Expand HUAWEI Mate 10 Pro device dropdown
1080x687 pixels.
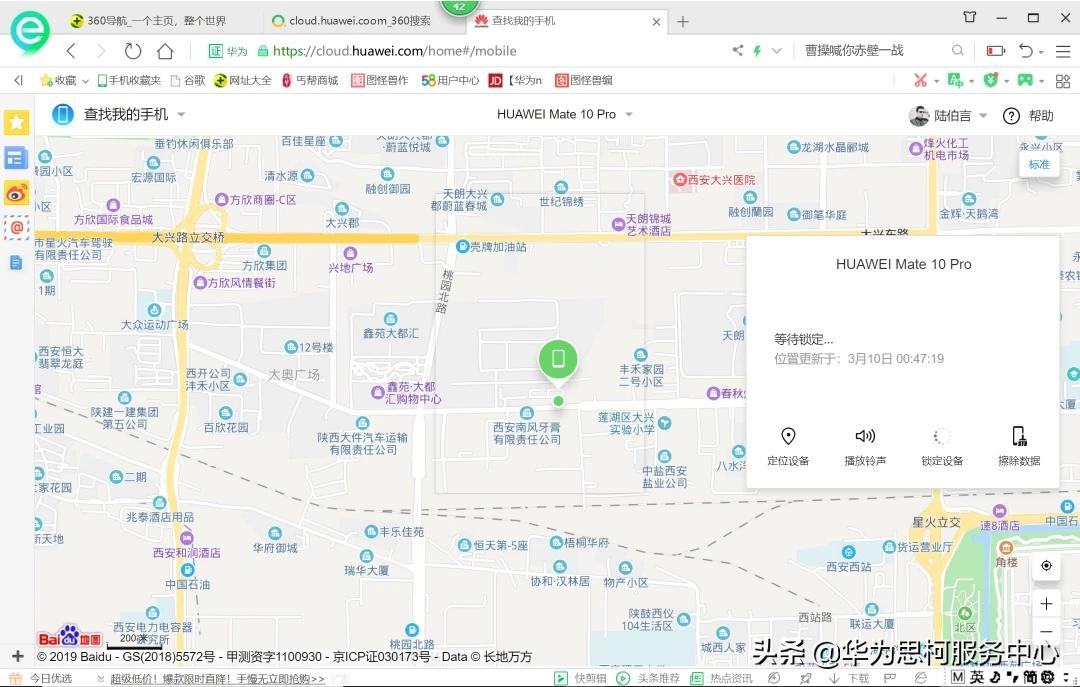629,114
